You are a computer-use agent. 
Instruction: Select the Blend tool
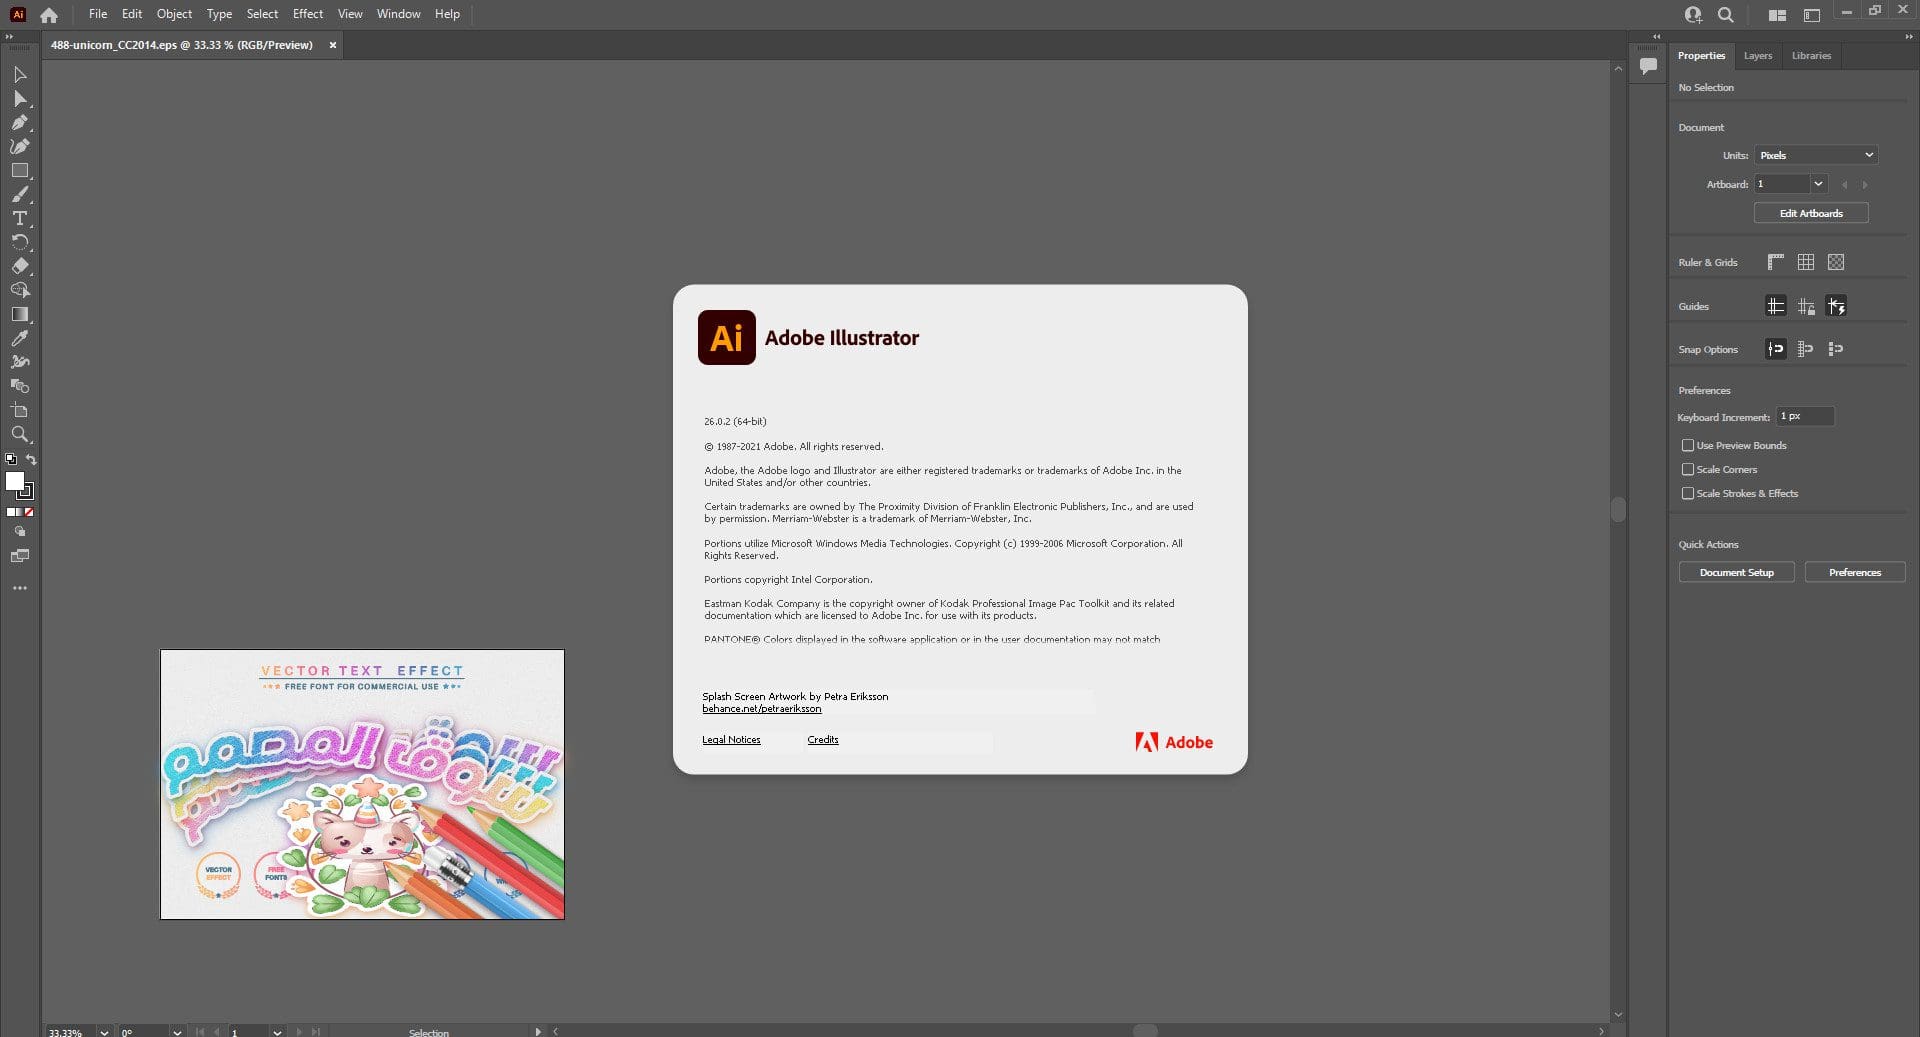(19, 386)
